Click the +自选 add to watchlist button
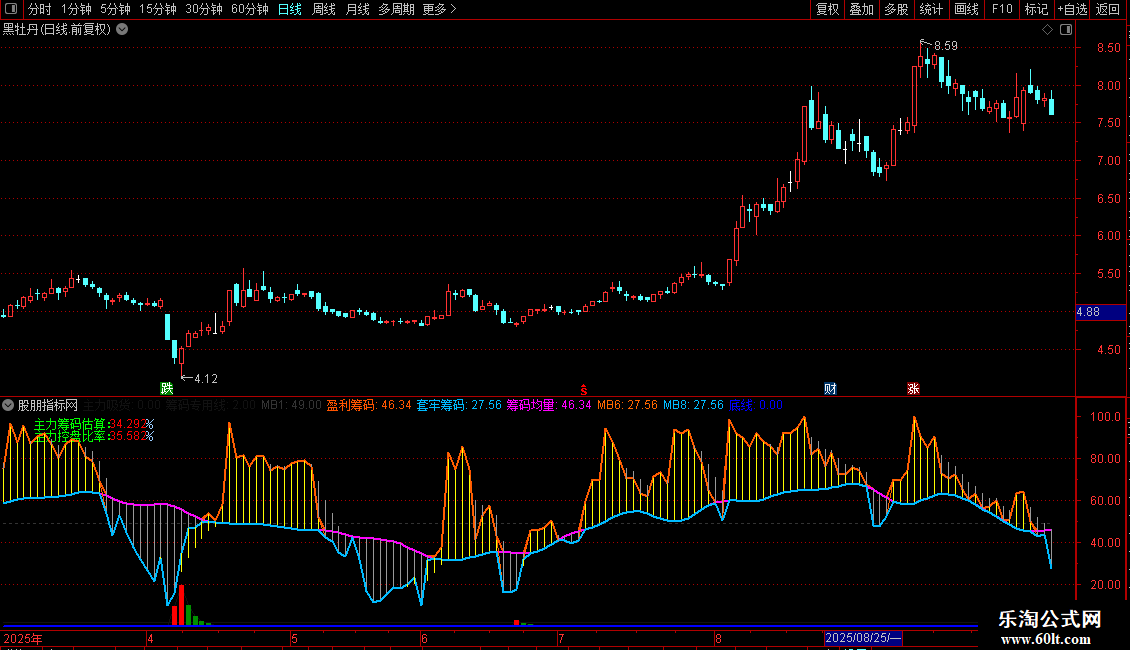 tap(1072, 10)
